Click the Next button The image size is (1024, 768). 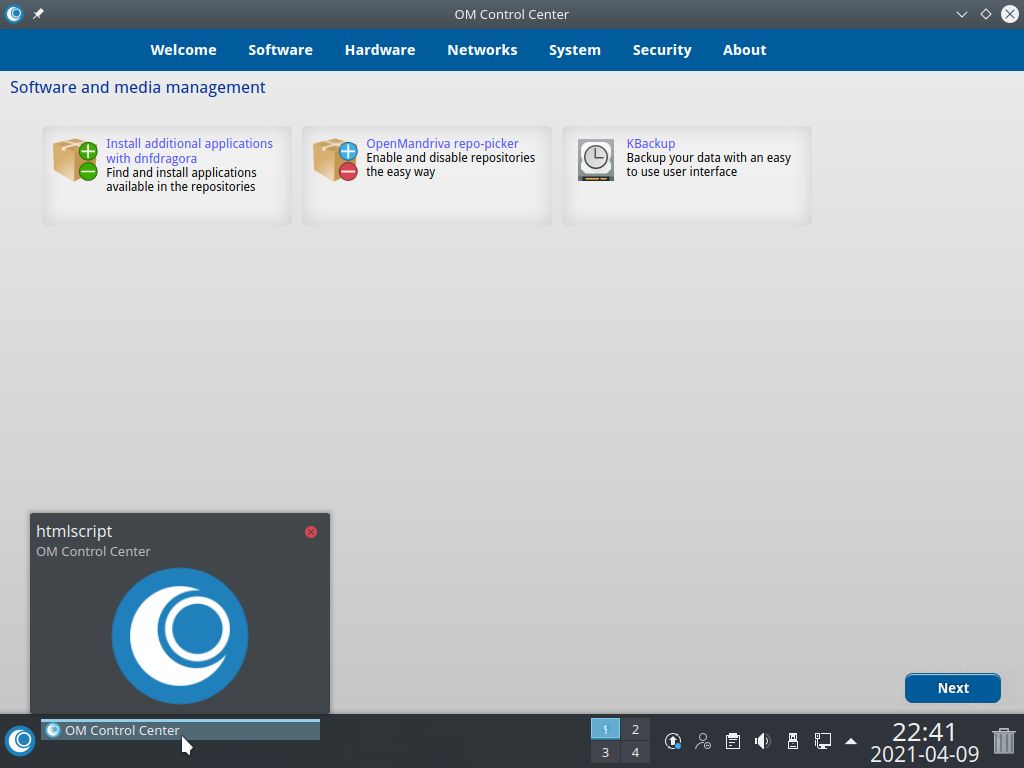point(953,688)
